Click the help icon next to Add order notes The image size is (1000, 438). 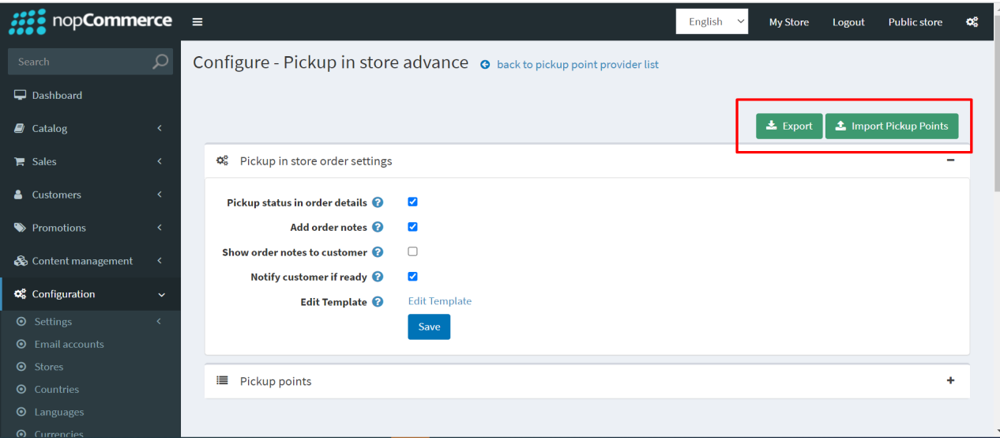pos(378,227)
